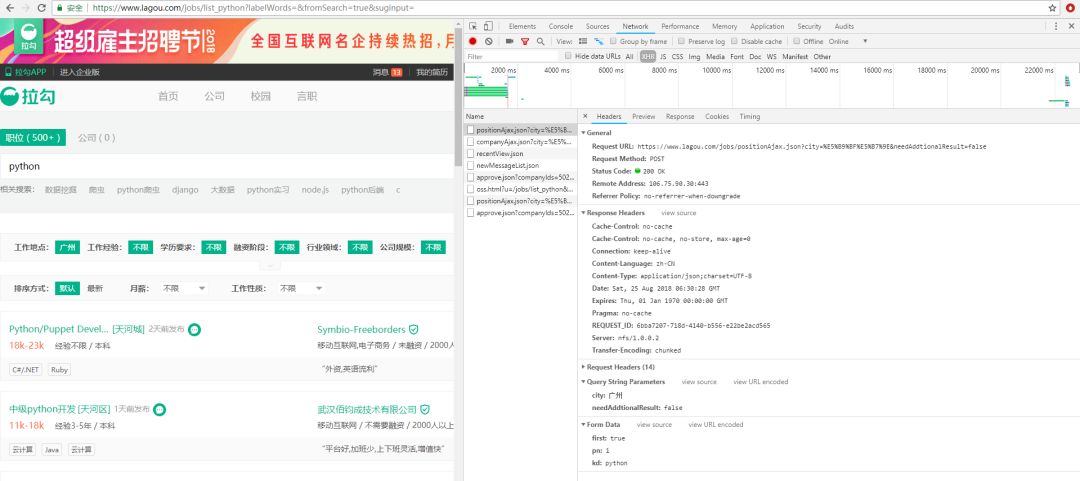Expand more filters with the small handle

click(269, 265)
